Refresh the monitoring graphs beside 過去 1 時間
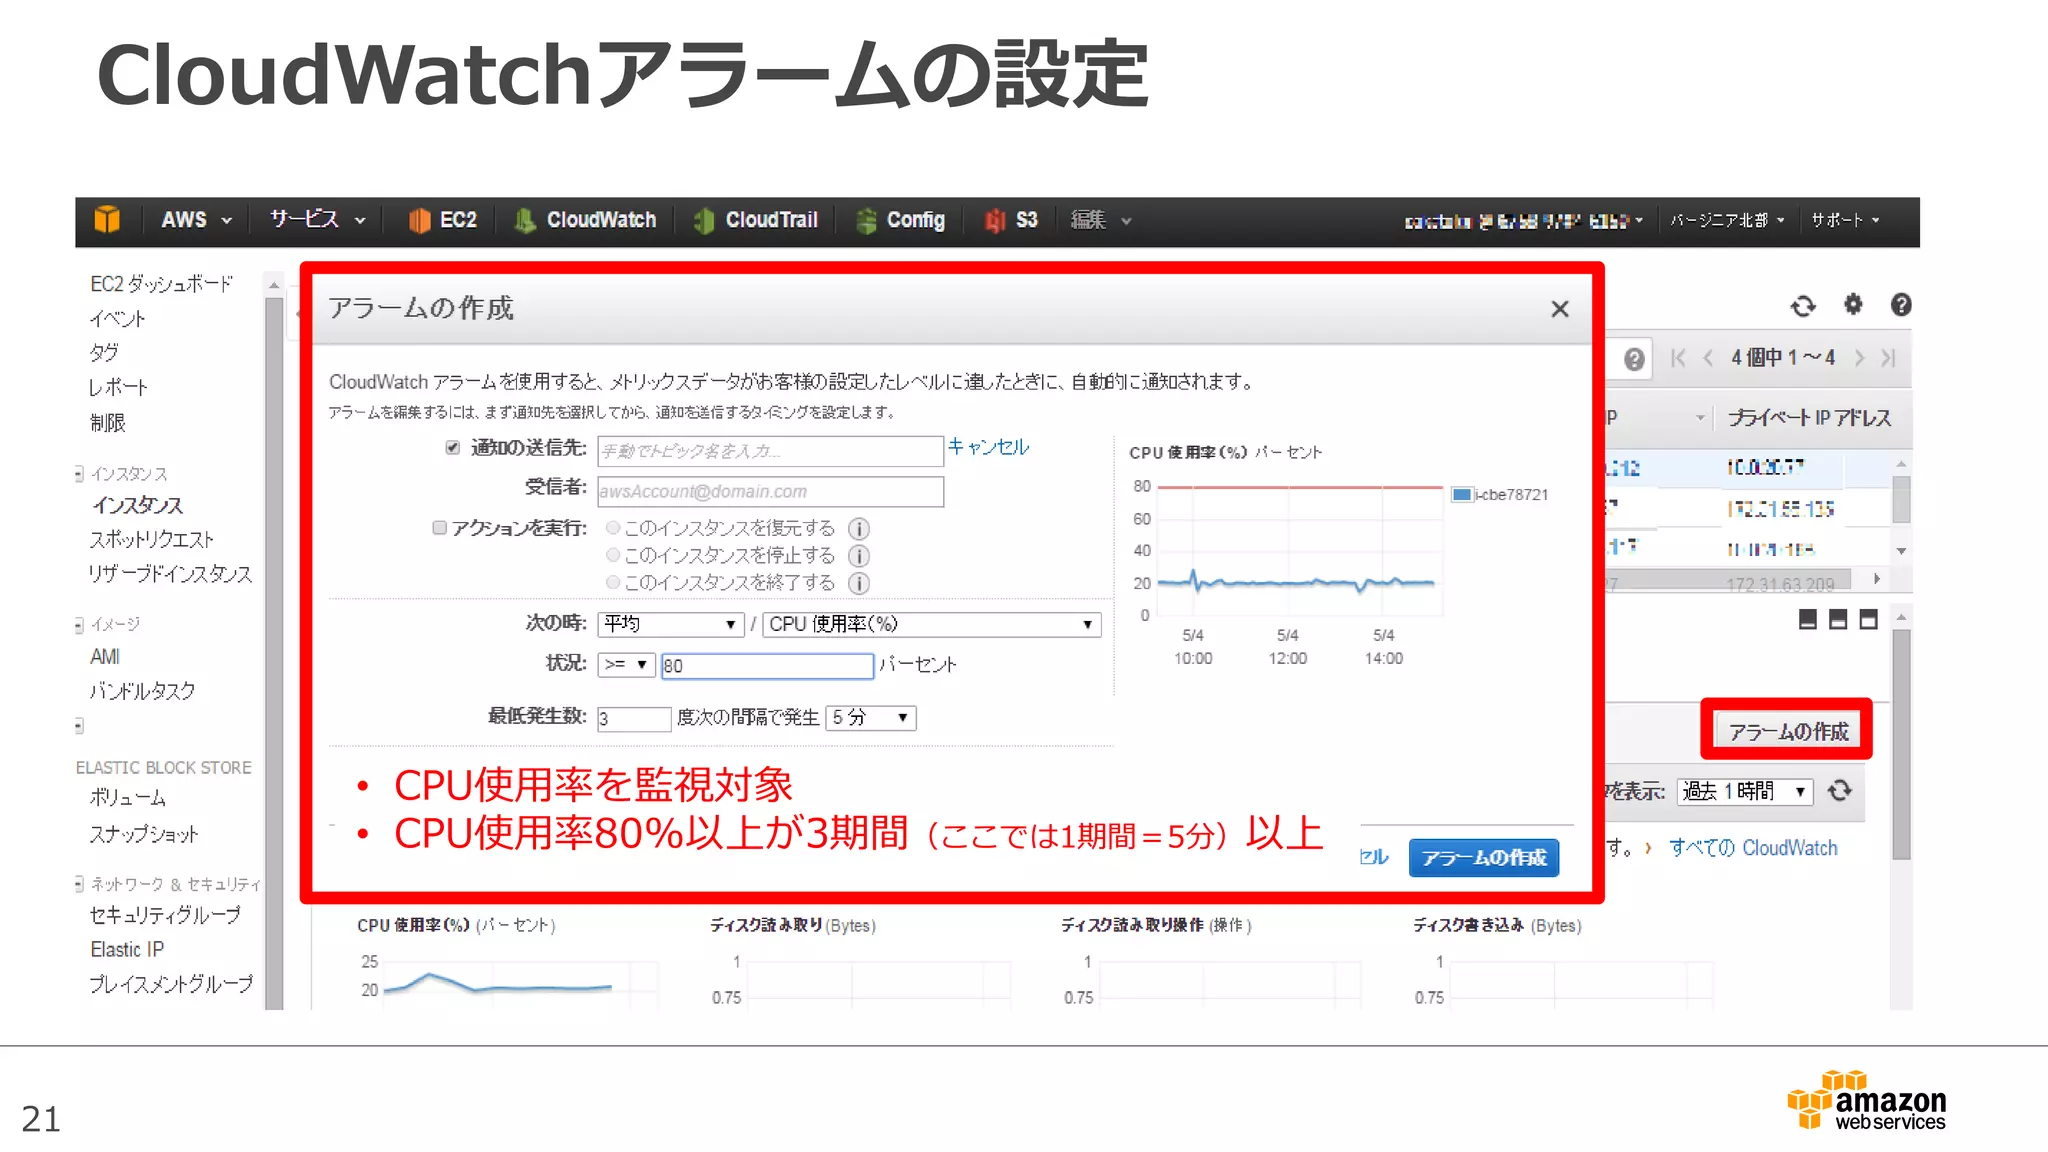The height and width of the screenshot is (1152, 2048). [x=1840, y=791]
